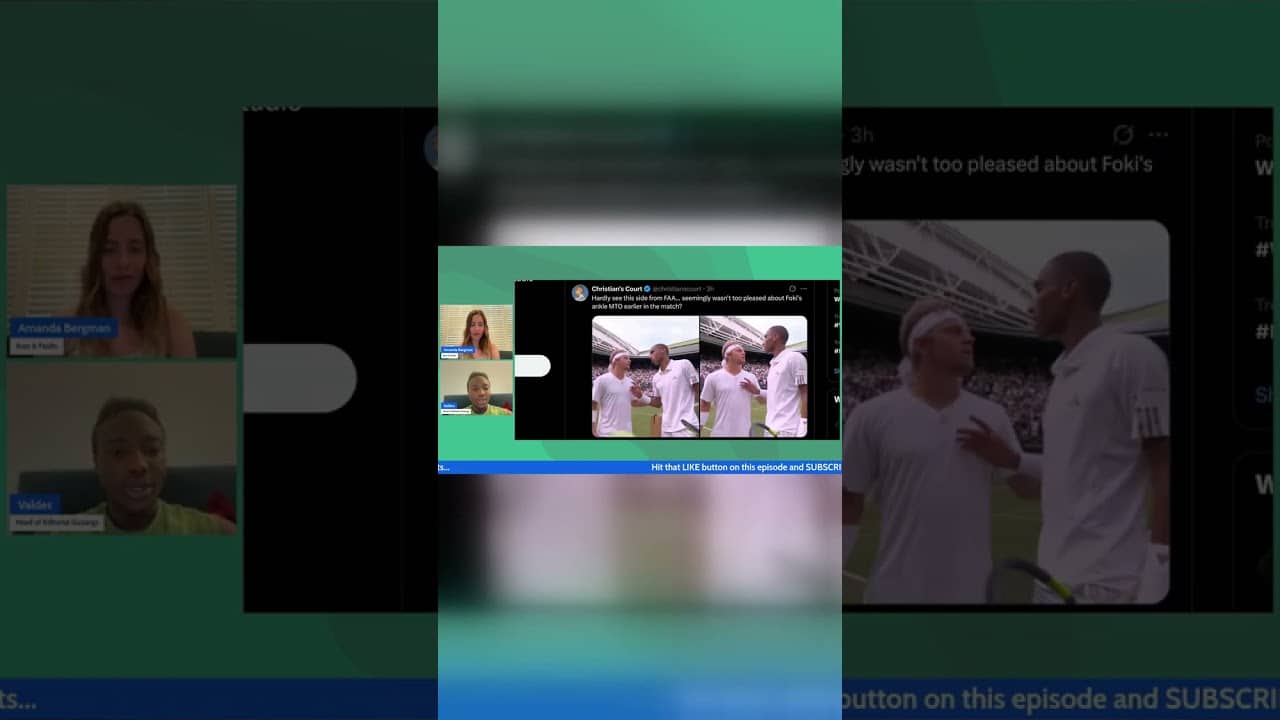Viewport: 1280px width, 720px height.
Task: Click the Grok icon on the sharp tweet header
Action: click(x=792, y=289)
